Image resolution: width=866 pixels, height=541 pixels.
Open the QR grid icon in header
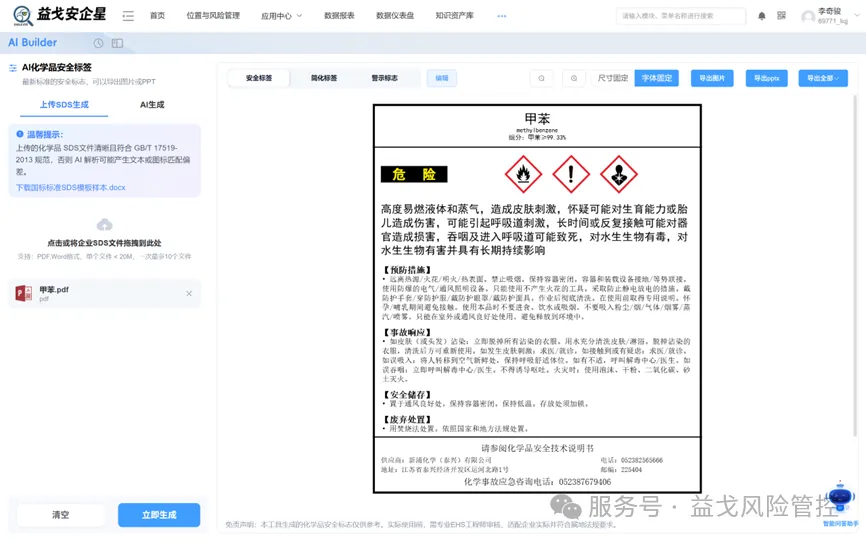(781, 15)
